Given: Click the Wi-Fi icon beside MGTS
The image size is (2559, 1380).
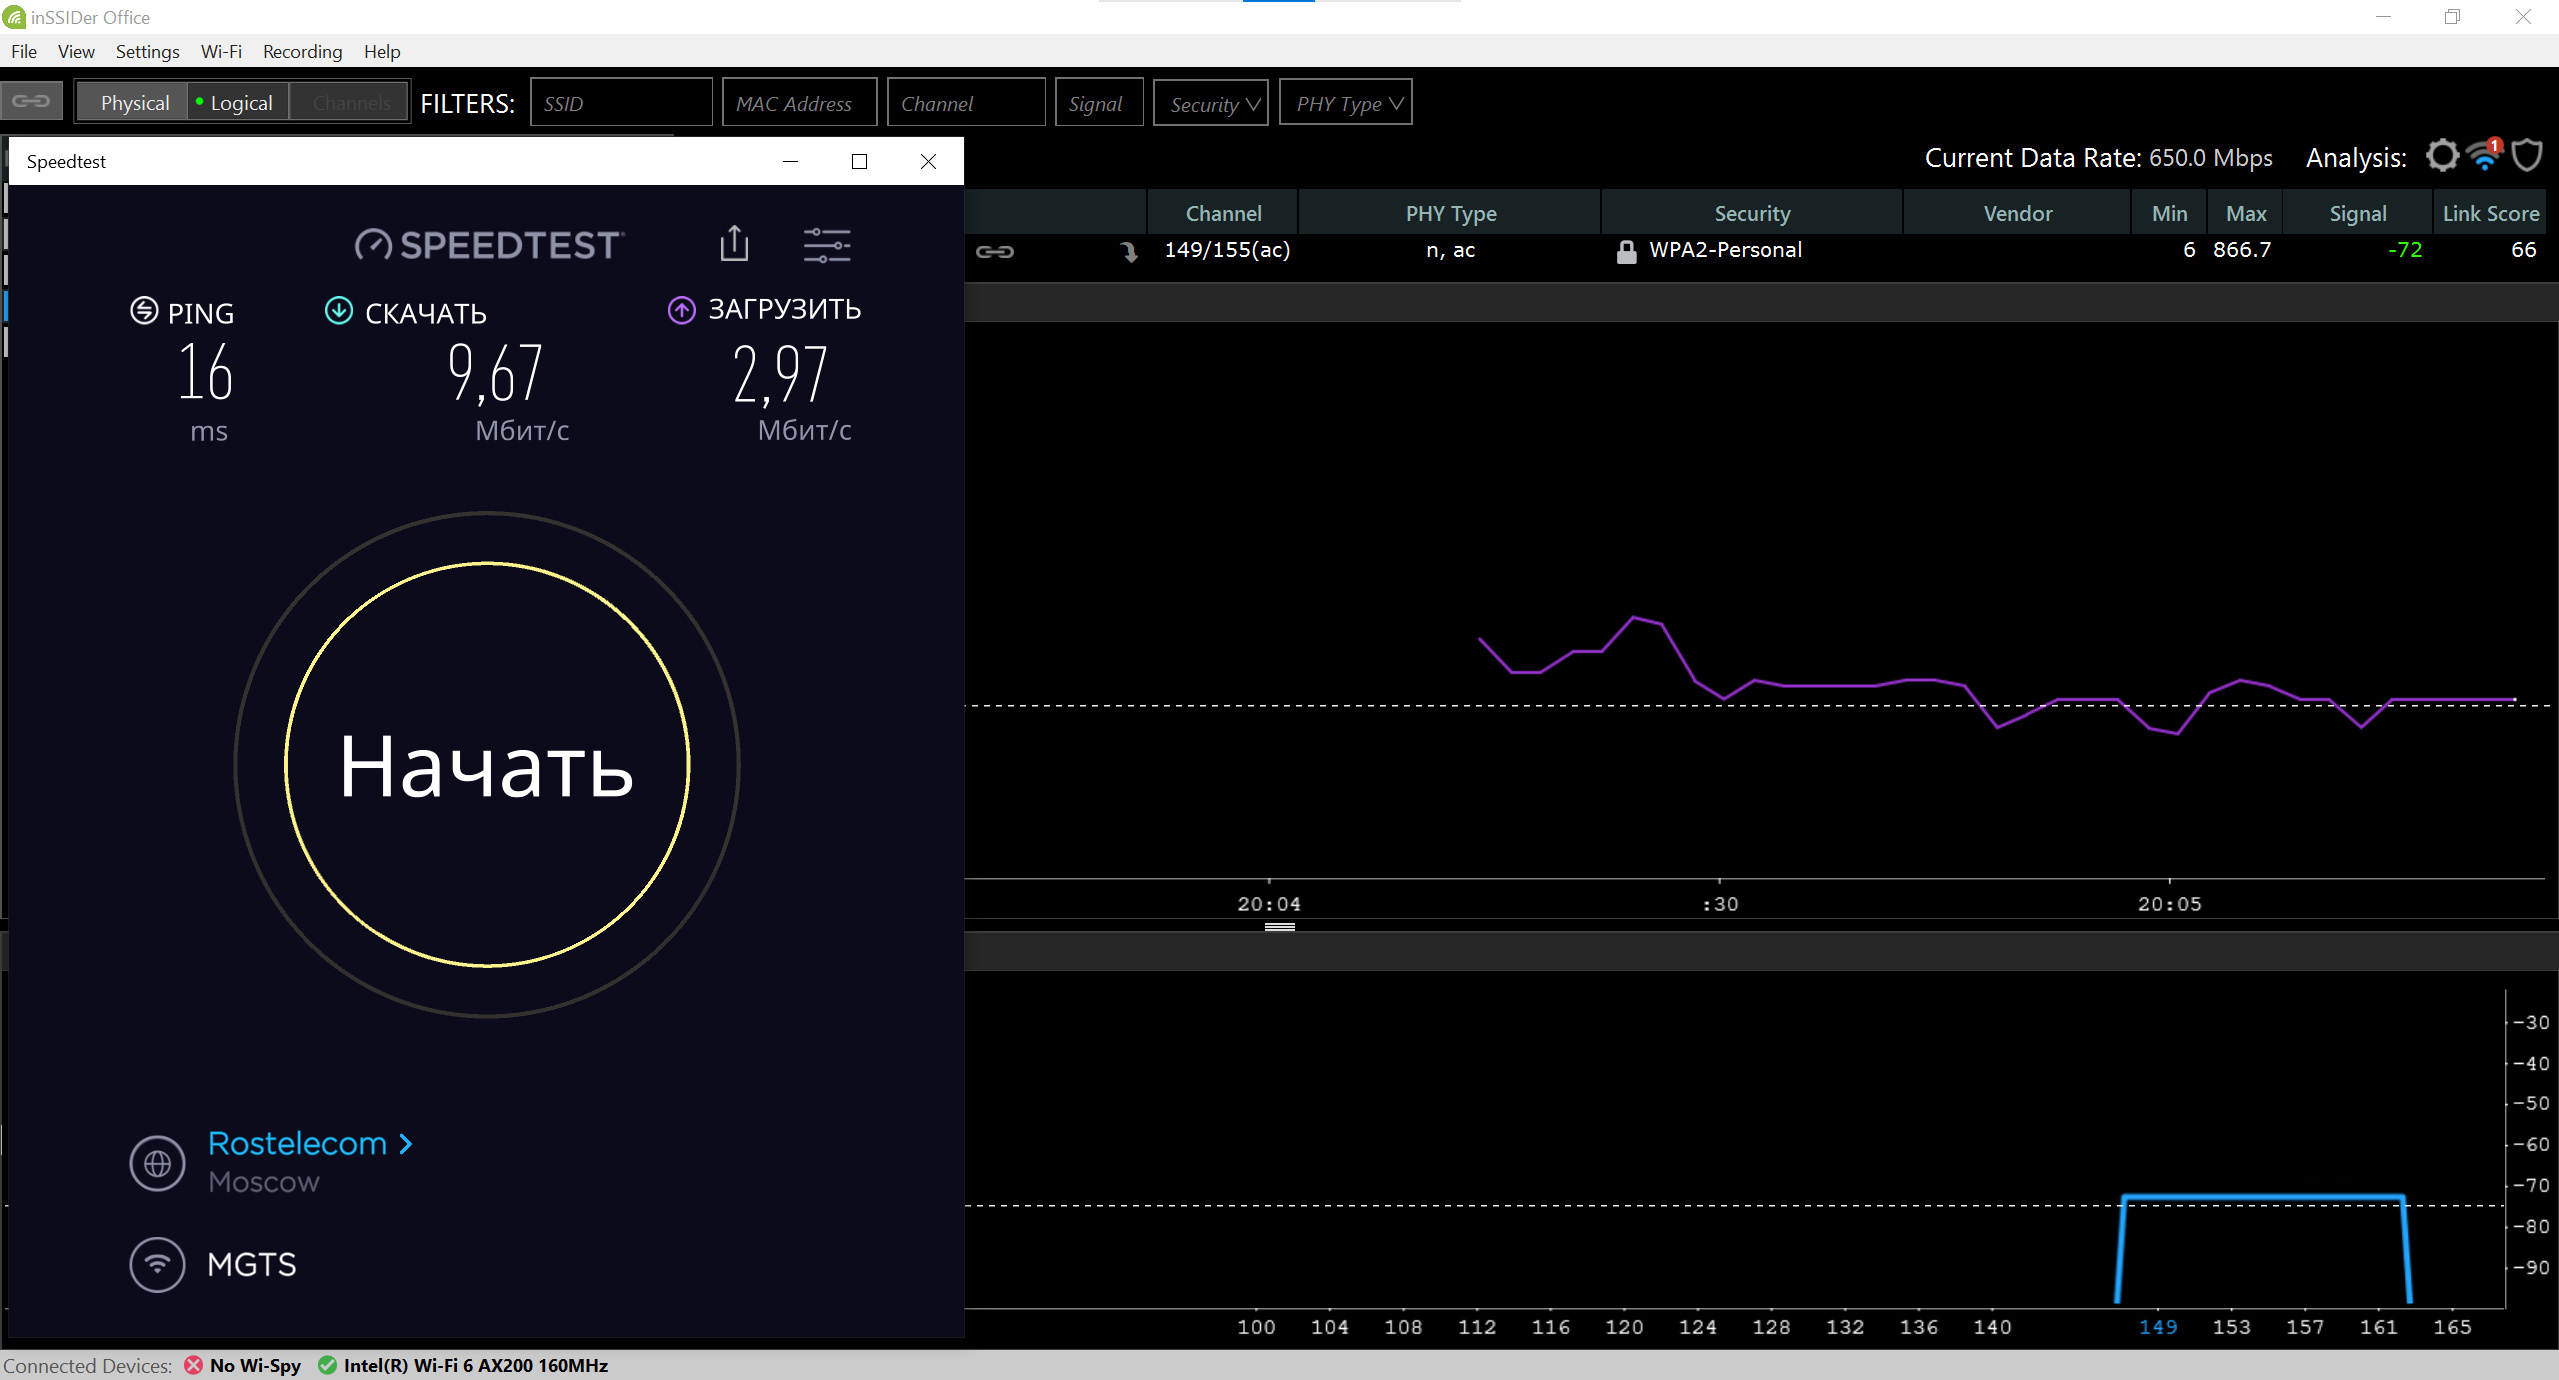Looking at the screenshot, I should click(x=157, y=1265).
